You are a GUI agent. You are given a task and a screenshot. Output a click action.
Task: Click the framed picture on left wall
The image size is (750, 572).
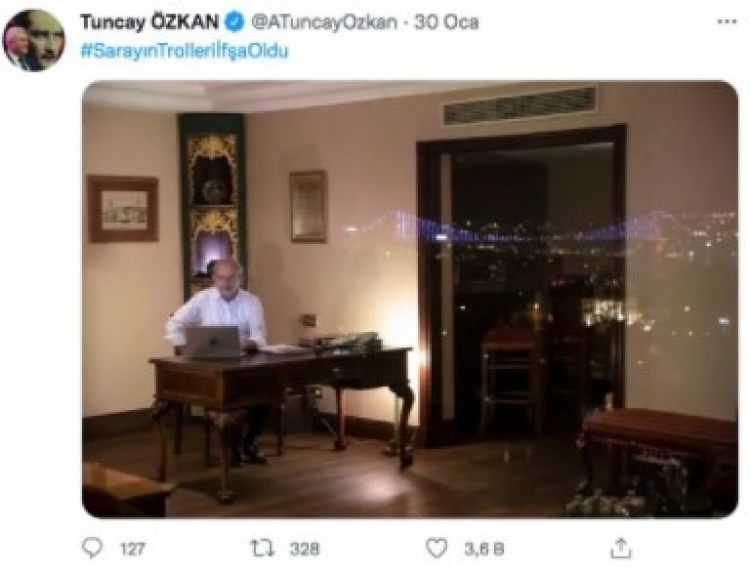coord(123,209)
